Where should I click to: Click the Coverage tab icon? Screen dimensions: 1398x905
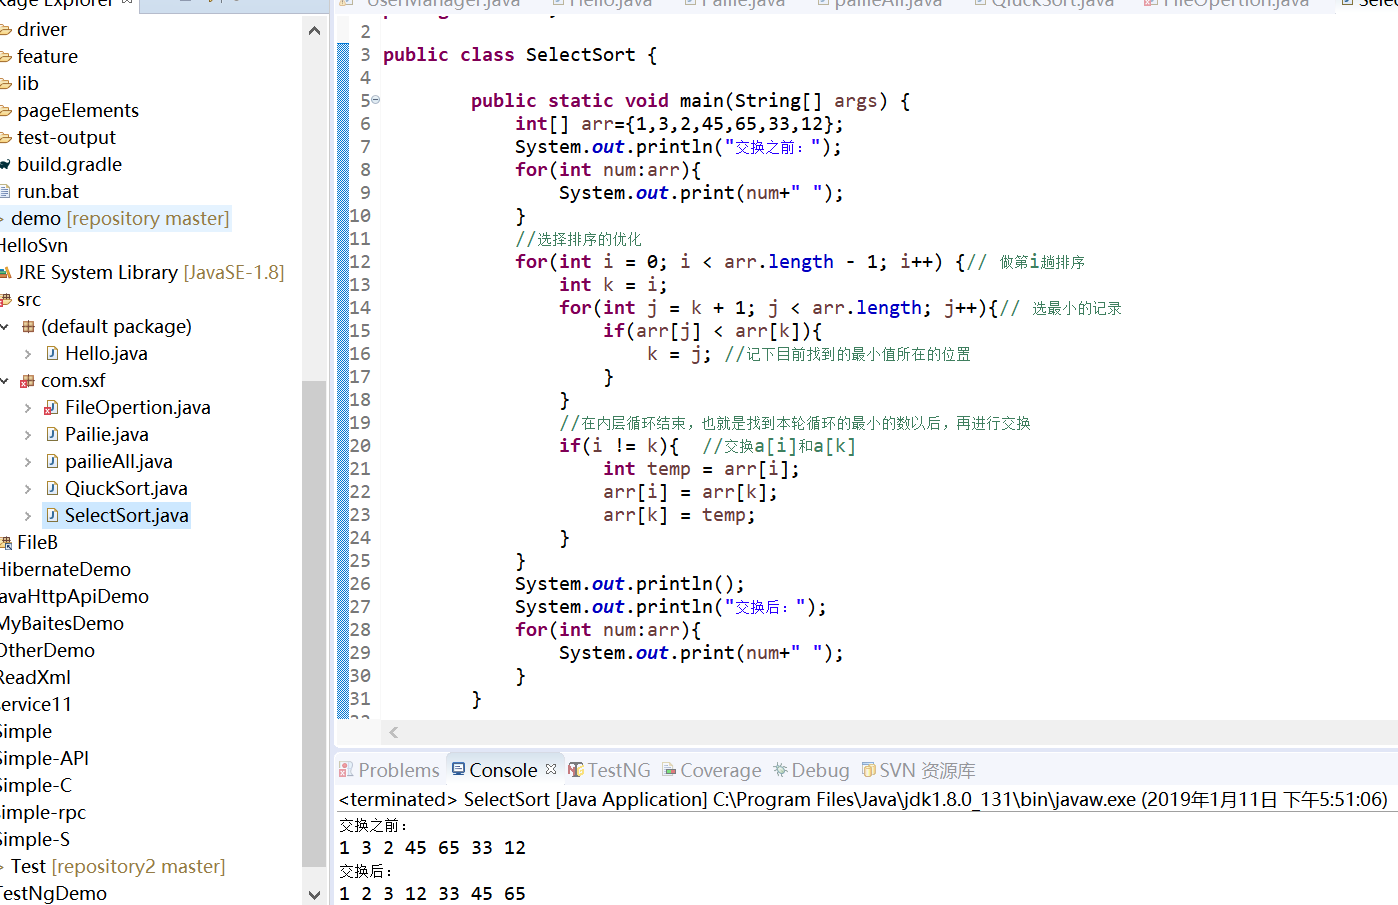pos(669,770)
